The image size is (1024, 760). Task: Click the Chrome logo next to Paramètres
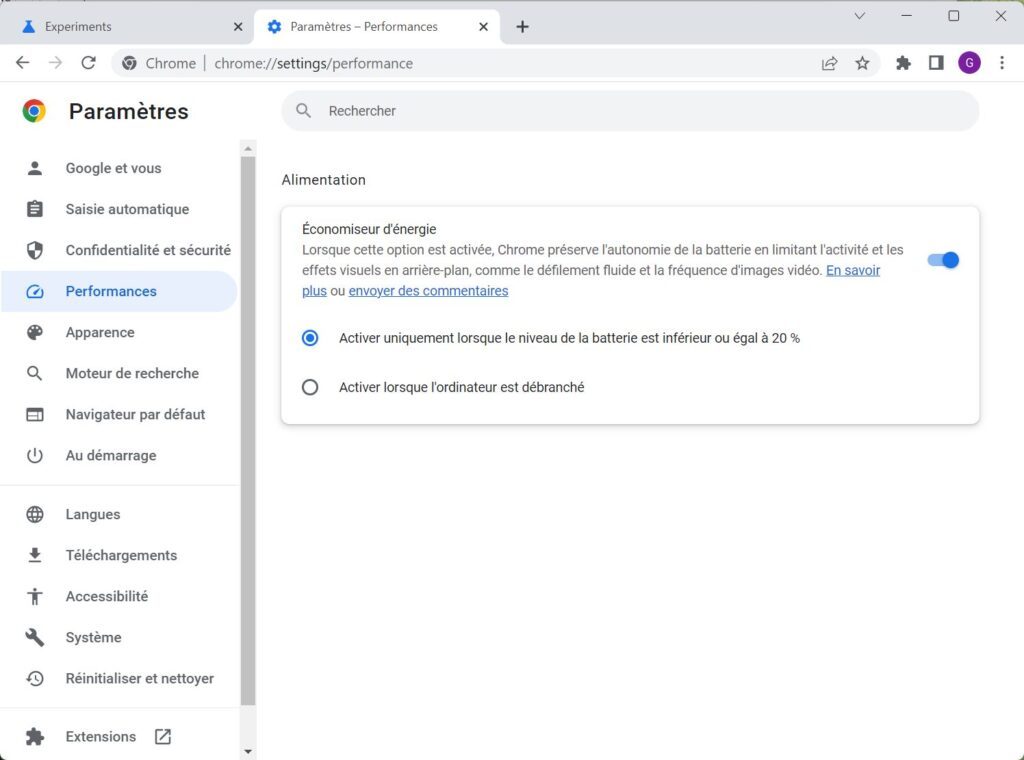(34, 111)
